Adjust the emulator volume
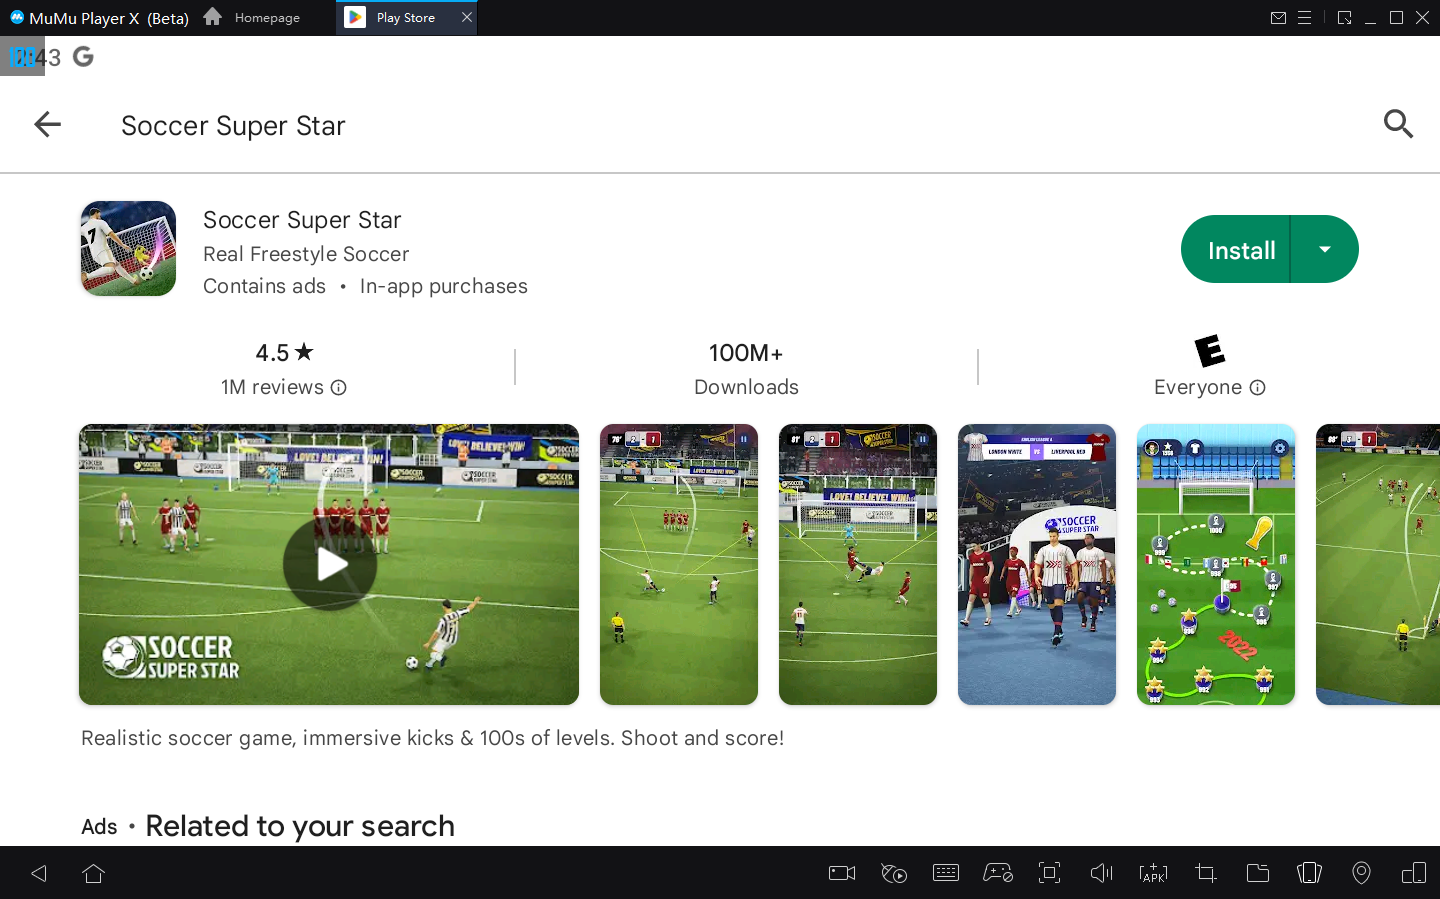The width and height of the screenshot is (1440, 899). (1101, 872)
